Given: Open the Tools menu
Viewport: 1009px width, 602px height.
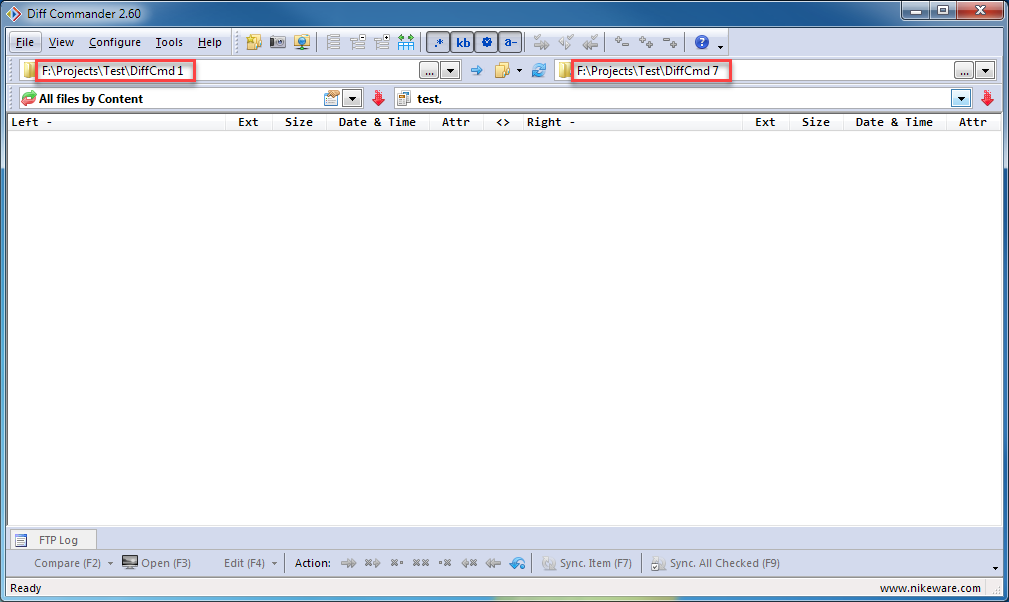Looking at the screenshot, I should [169, 42].
